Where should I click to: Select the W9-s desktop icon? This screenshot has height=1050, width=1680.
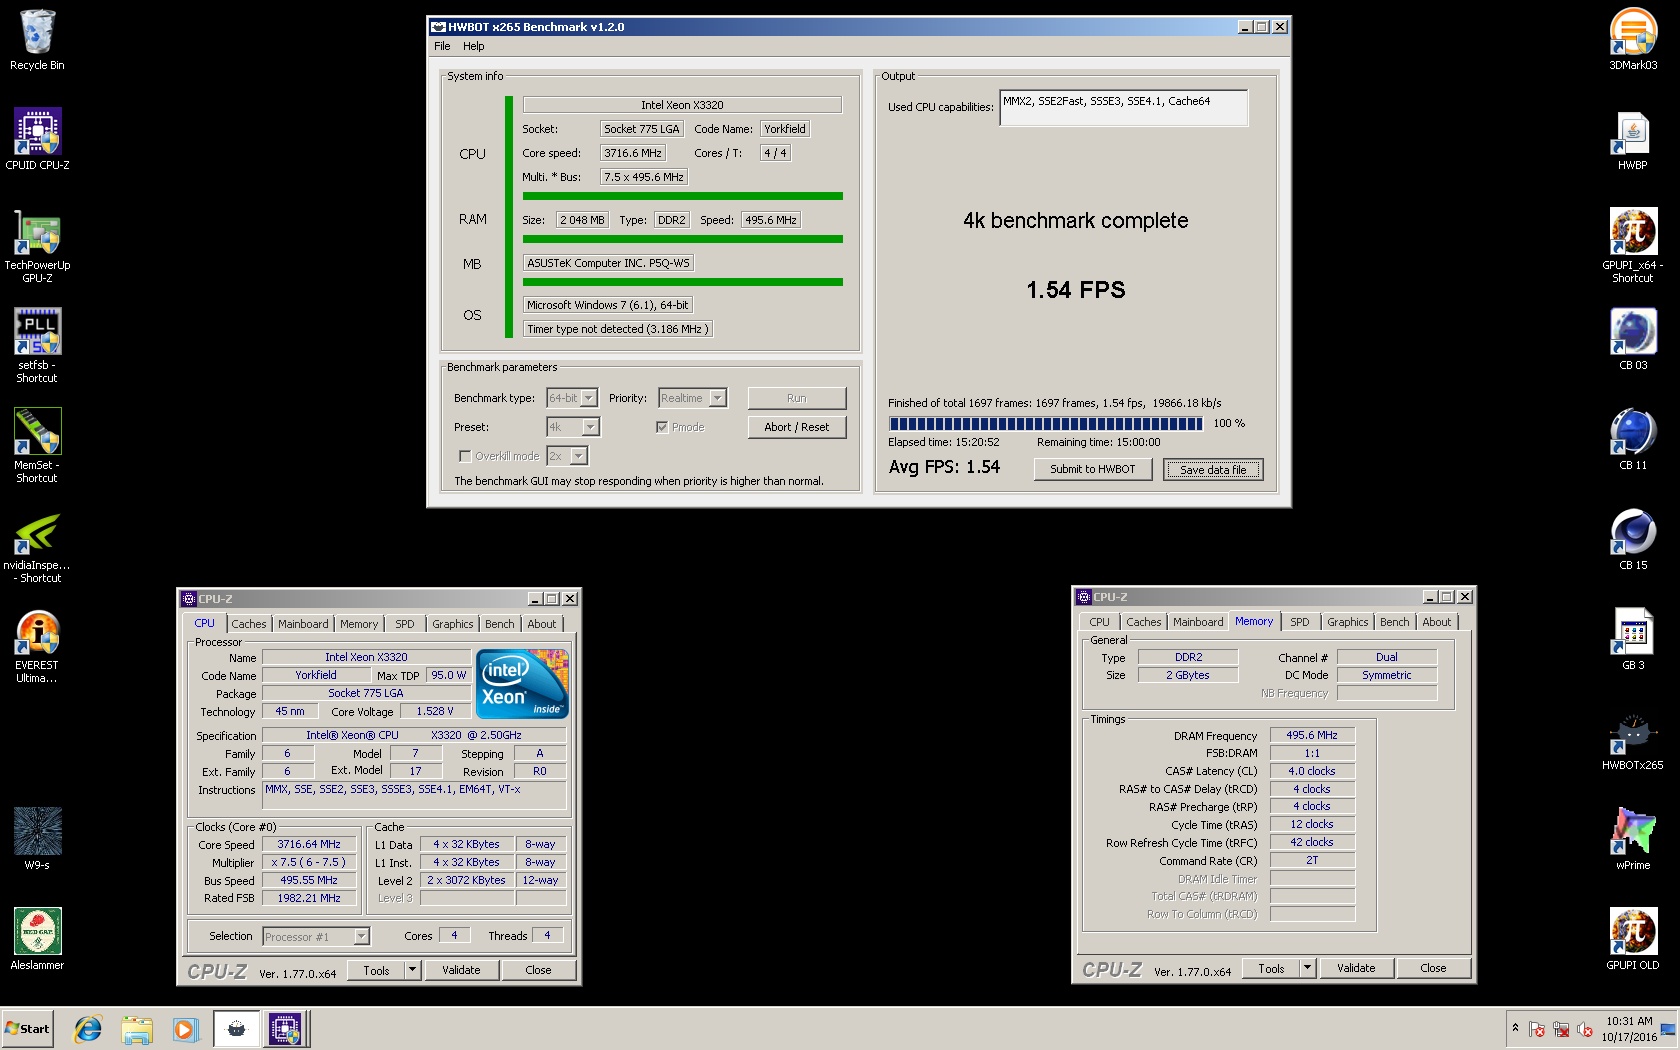[37, 840]
